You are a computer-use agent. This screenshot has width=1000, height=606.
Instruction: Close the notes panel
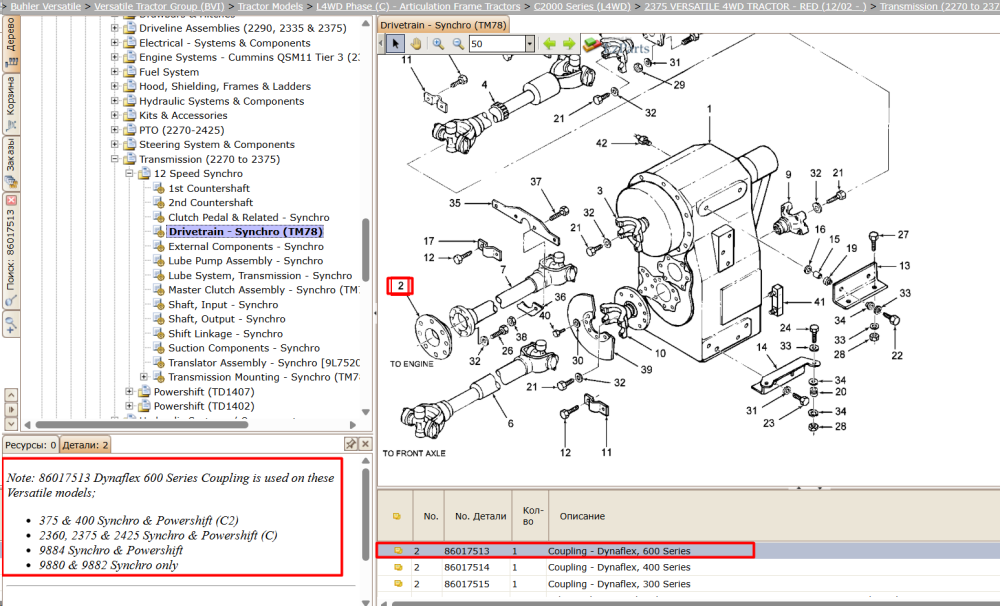tap(365, 443)
